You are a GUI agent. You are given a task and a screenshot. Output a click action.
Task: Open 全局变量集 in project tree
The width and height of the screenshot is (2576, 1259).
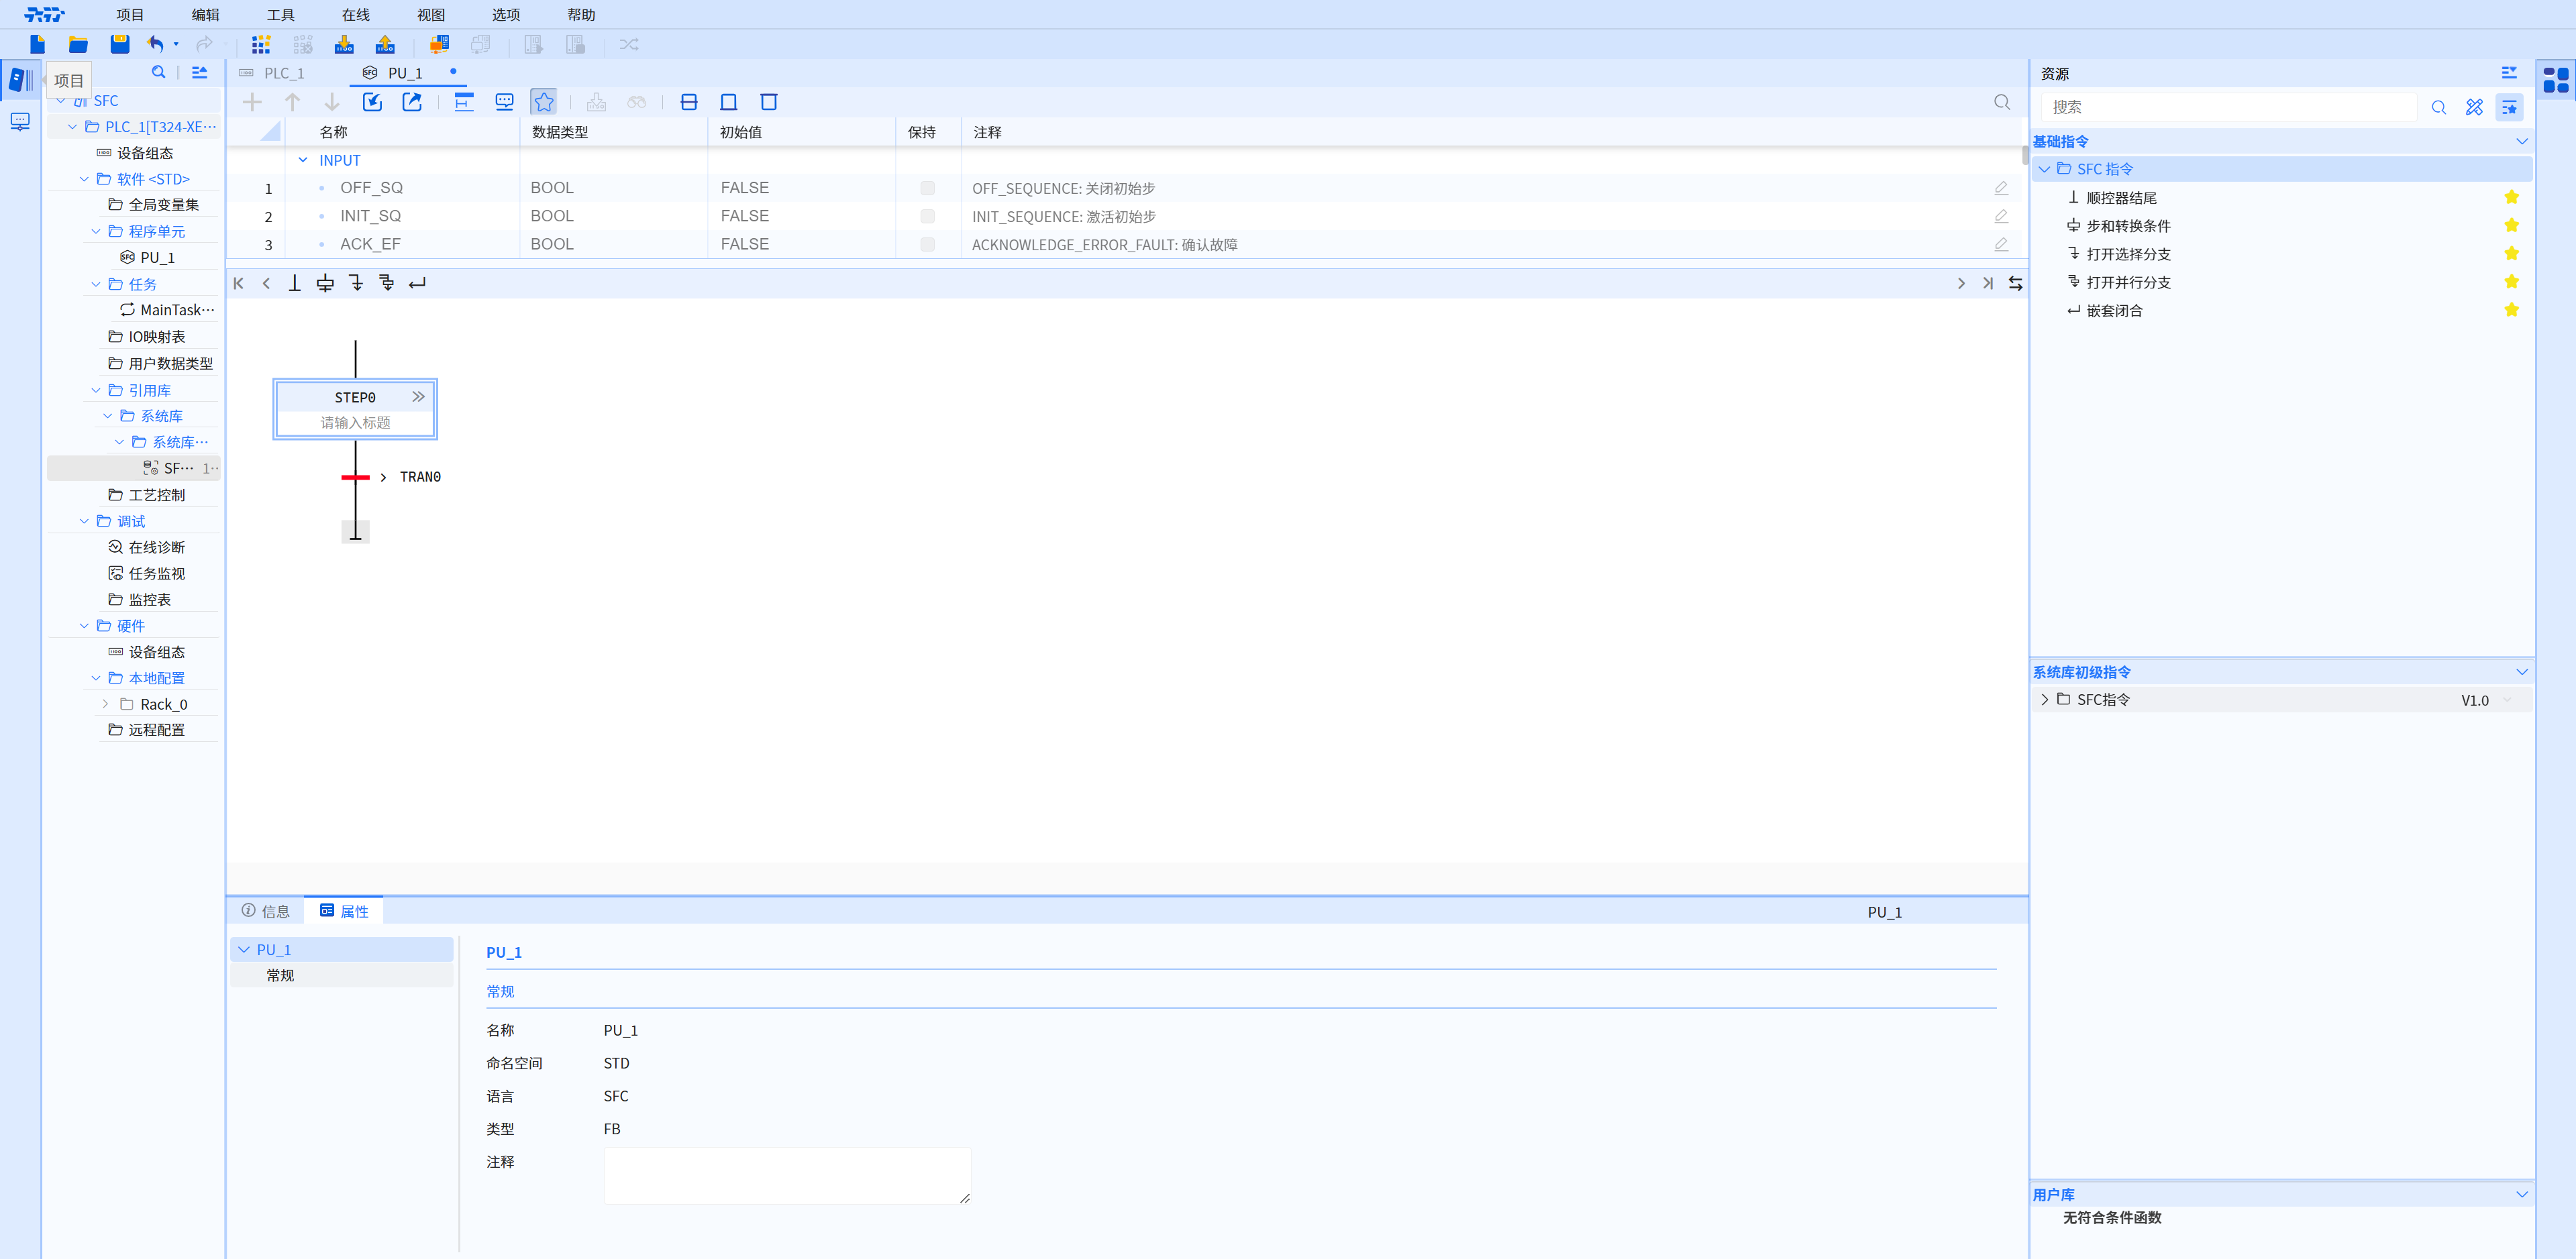pos(163,205)
